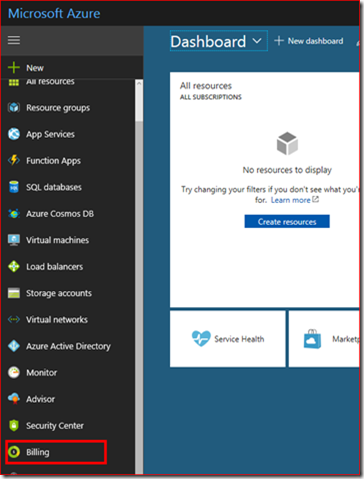The width and height of the screenshot is (364, 479).
Task: Click the plus icon beside New dashboard
Action: coord(279,41)
